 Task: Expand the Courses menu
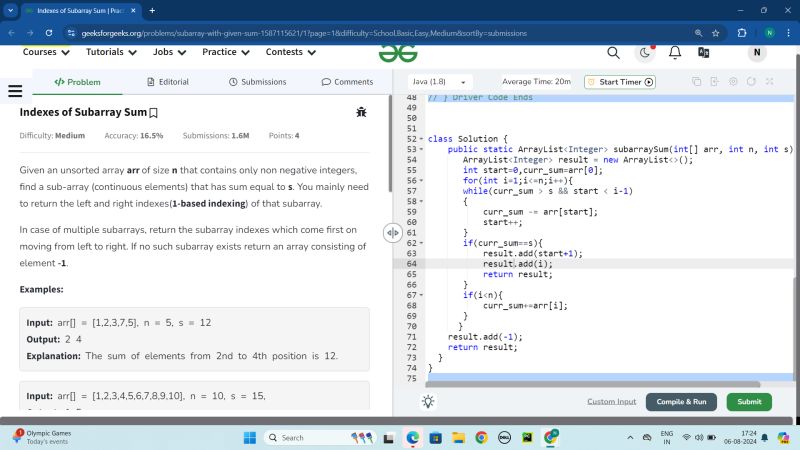click(x=46, y=52)
